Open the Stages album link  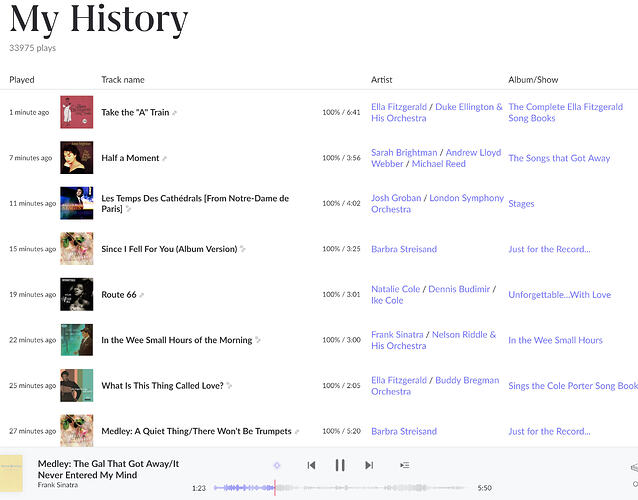(521, 204)
